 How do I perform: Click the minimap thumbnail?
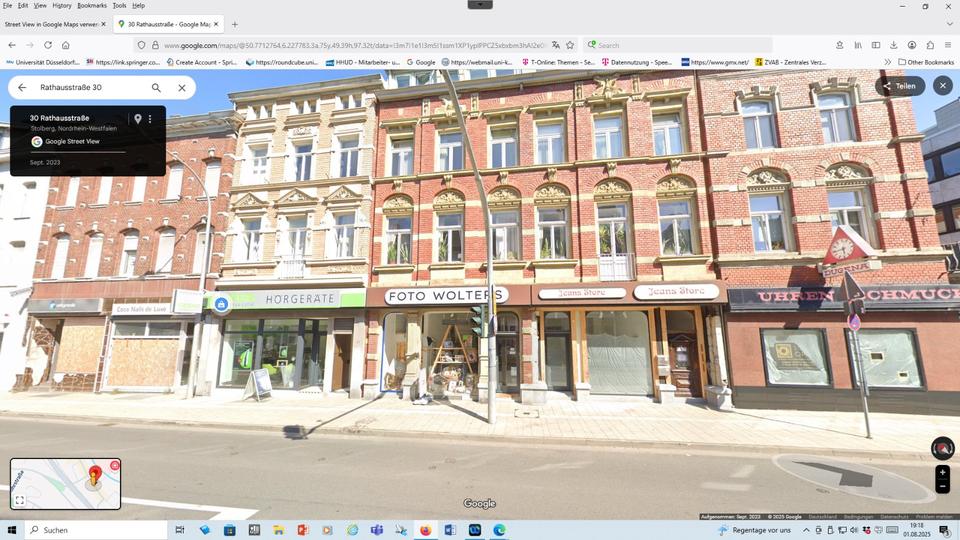point(66,484)
